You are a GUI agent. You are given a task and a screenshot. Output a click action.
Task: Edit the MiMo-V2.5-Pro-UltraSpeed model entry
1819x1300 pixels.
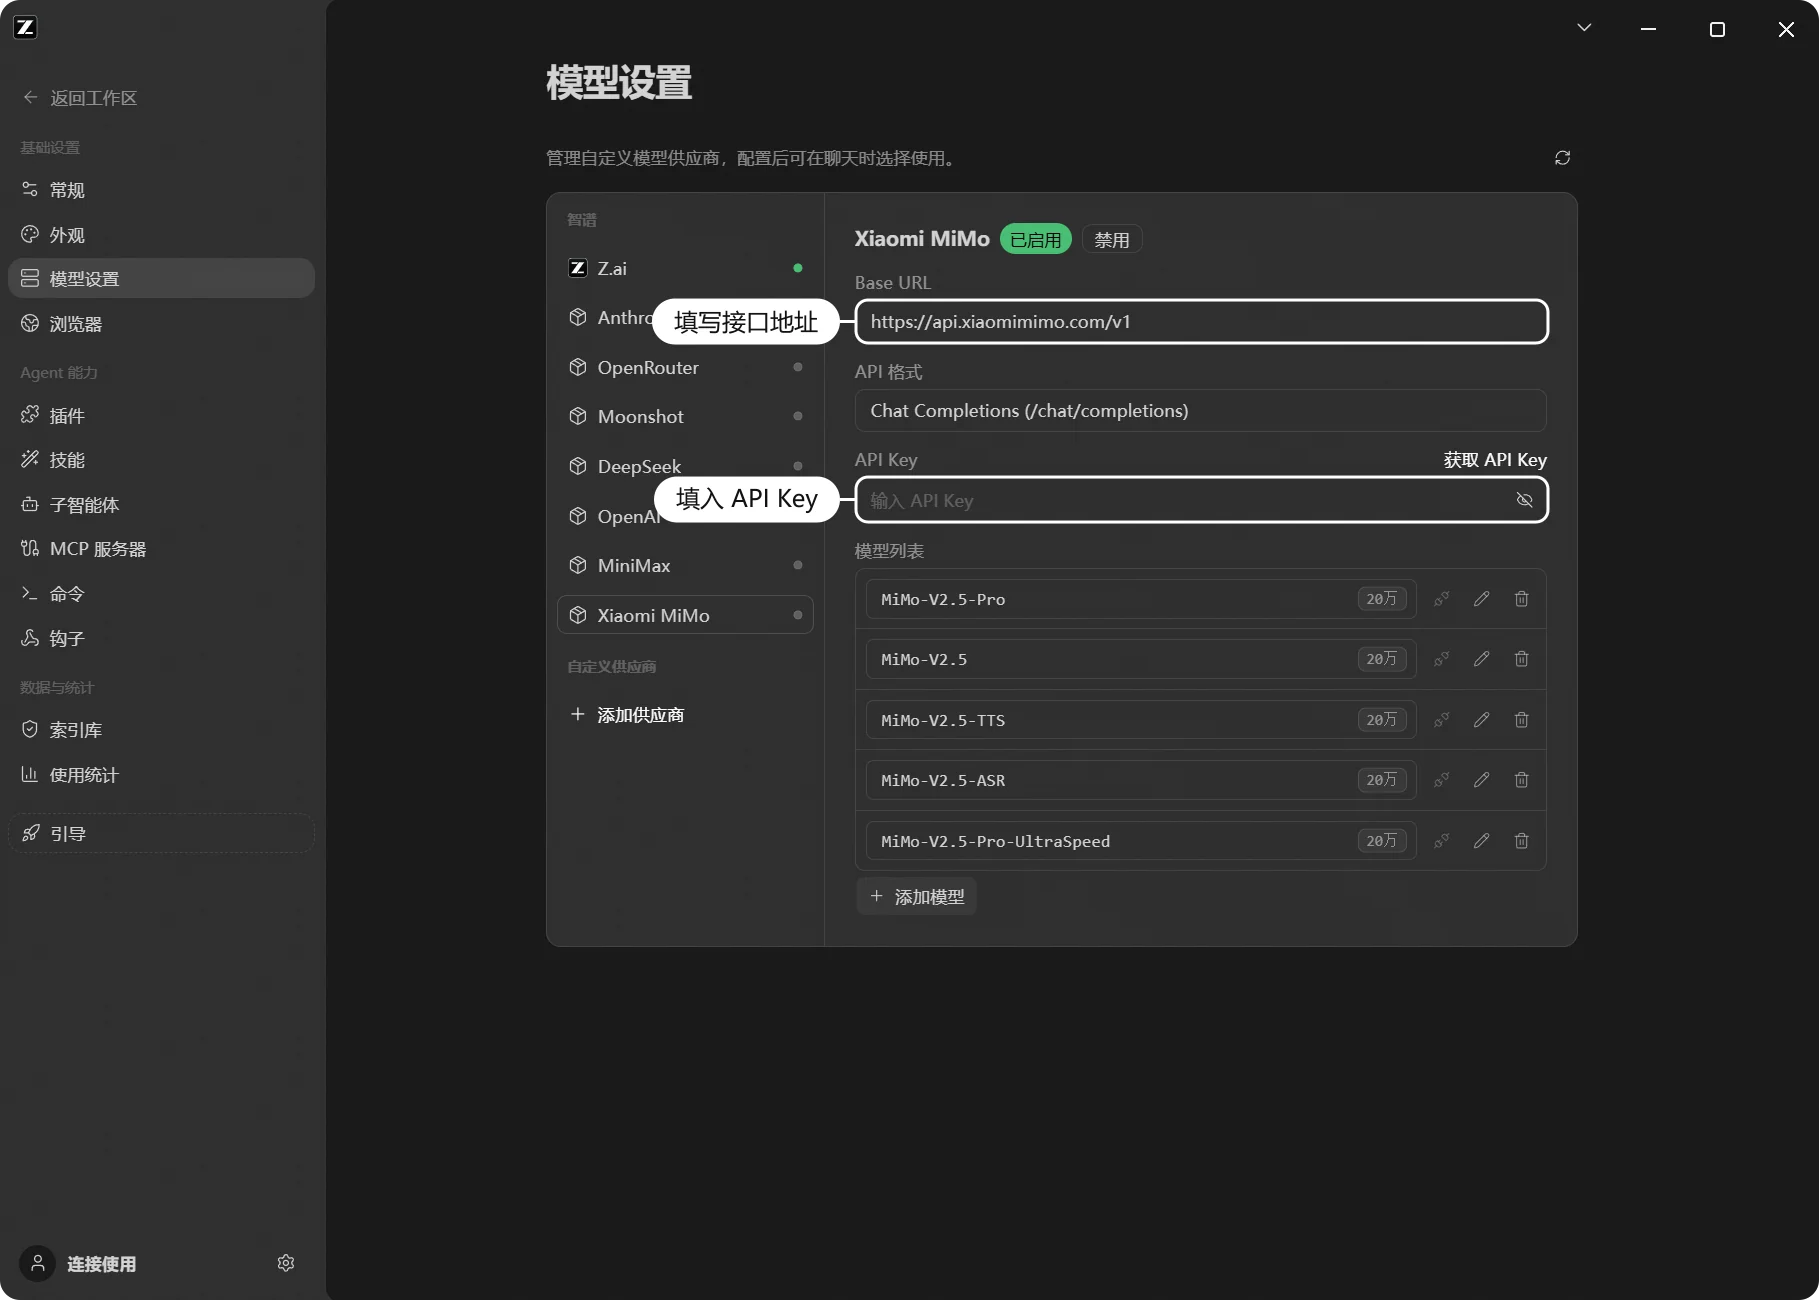click(x=1481, y=841)
